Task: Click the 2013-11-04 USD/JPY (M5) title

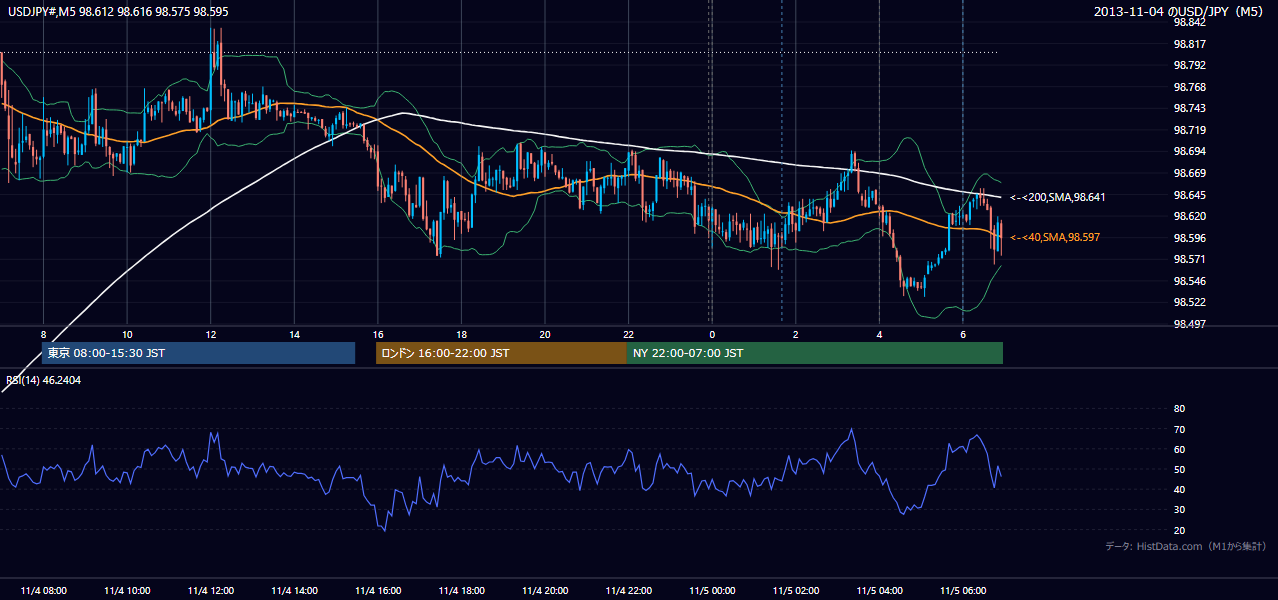Action: 1180,11
